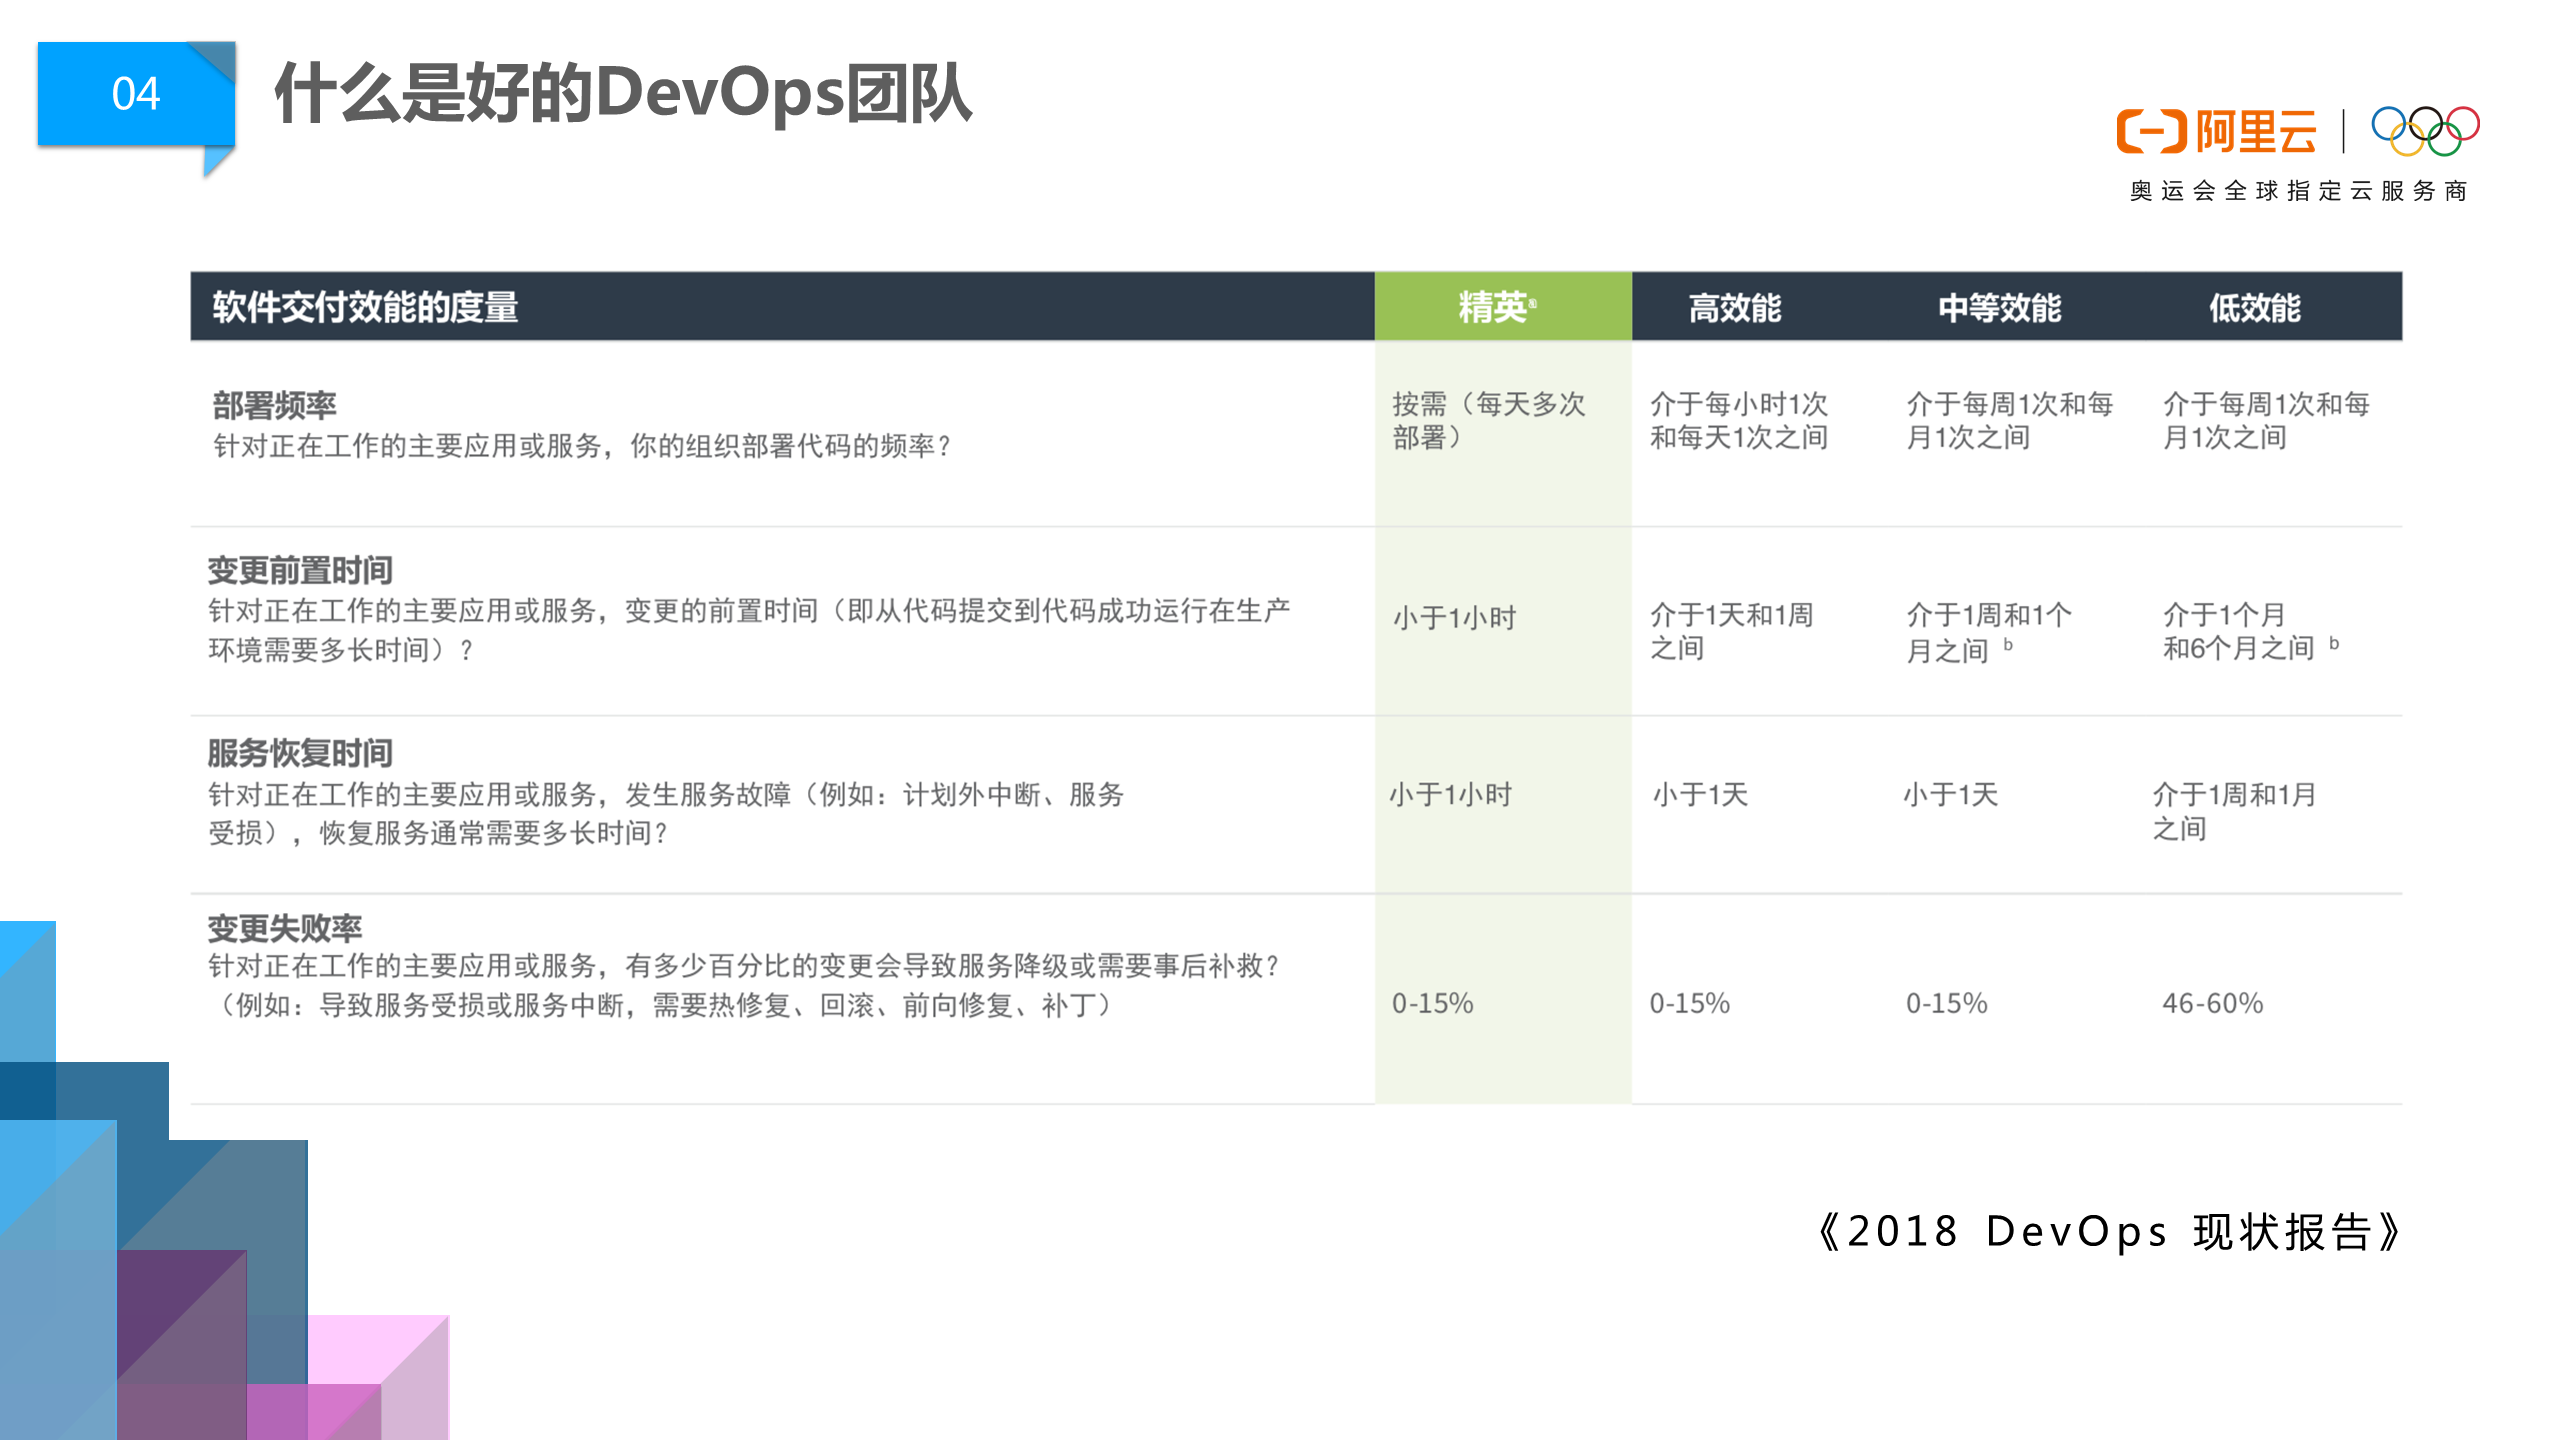Click 高效能 failure rate cell 0-15%
The image size is (2560, 1440).
click(x=1690, y=1003)
